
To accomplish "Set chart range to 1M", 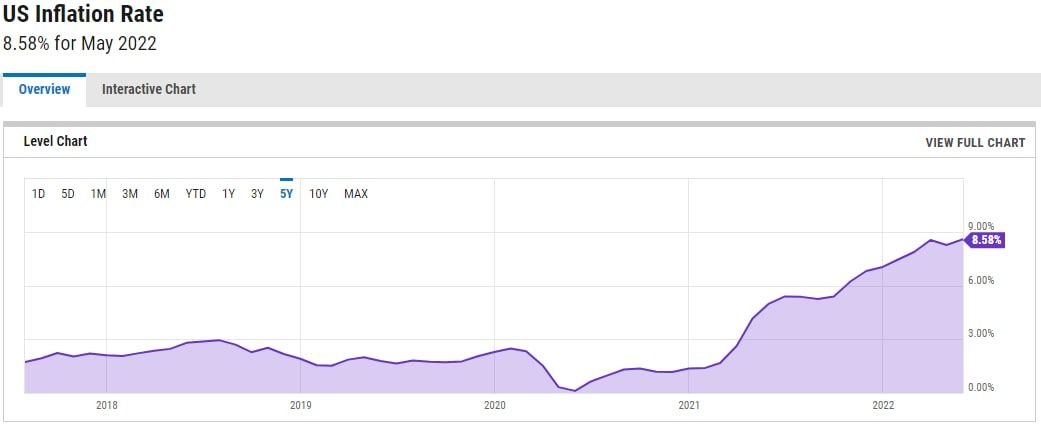I will coord(98,194).
